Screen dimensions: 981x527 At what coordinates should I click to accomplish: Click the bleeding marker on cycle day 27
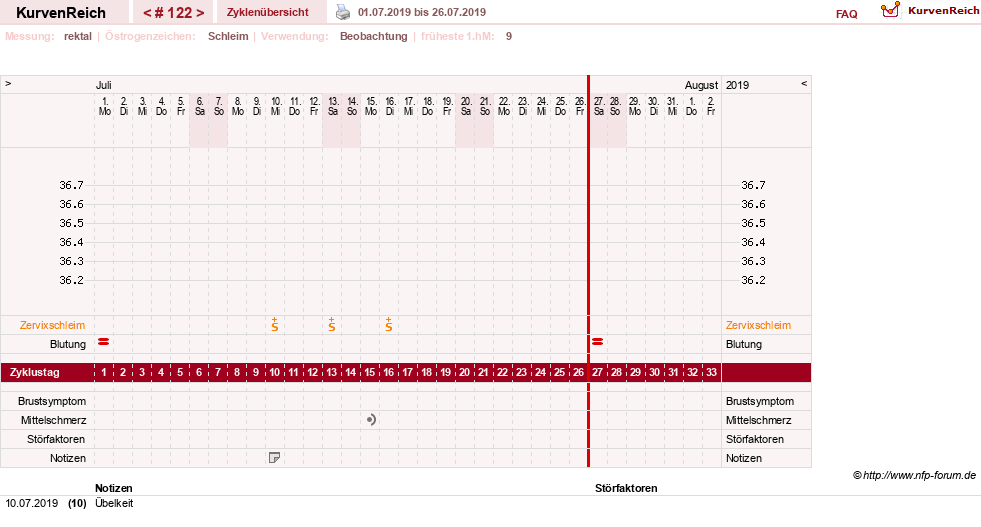point(597,342)
